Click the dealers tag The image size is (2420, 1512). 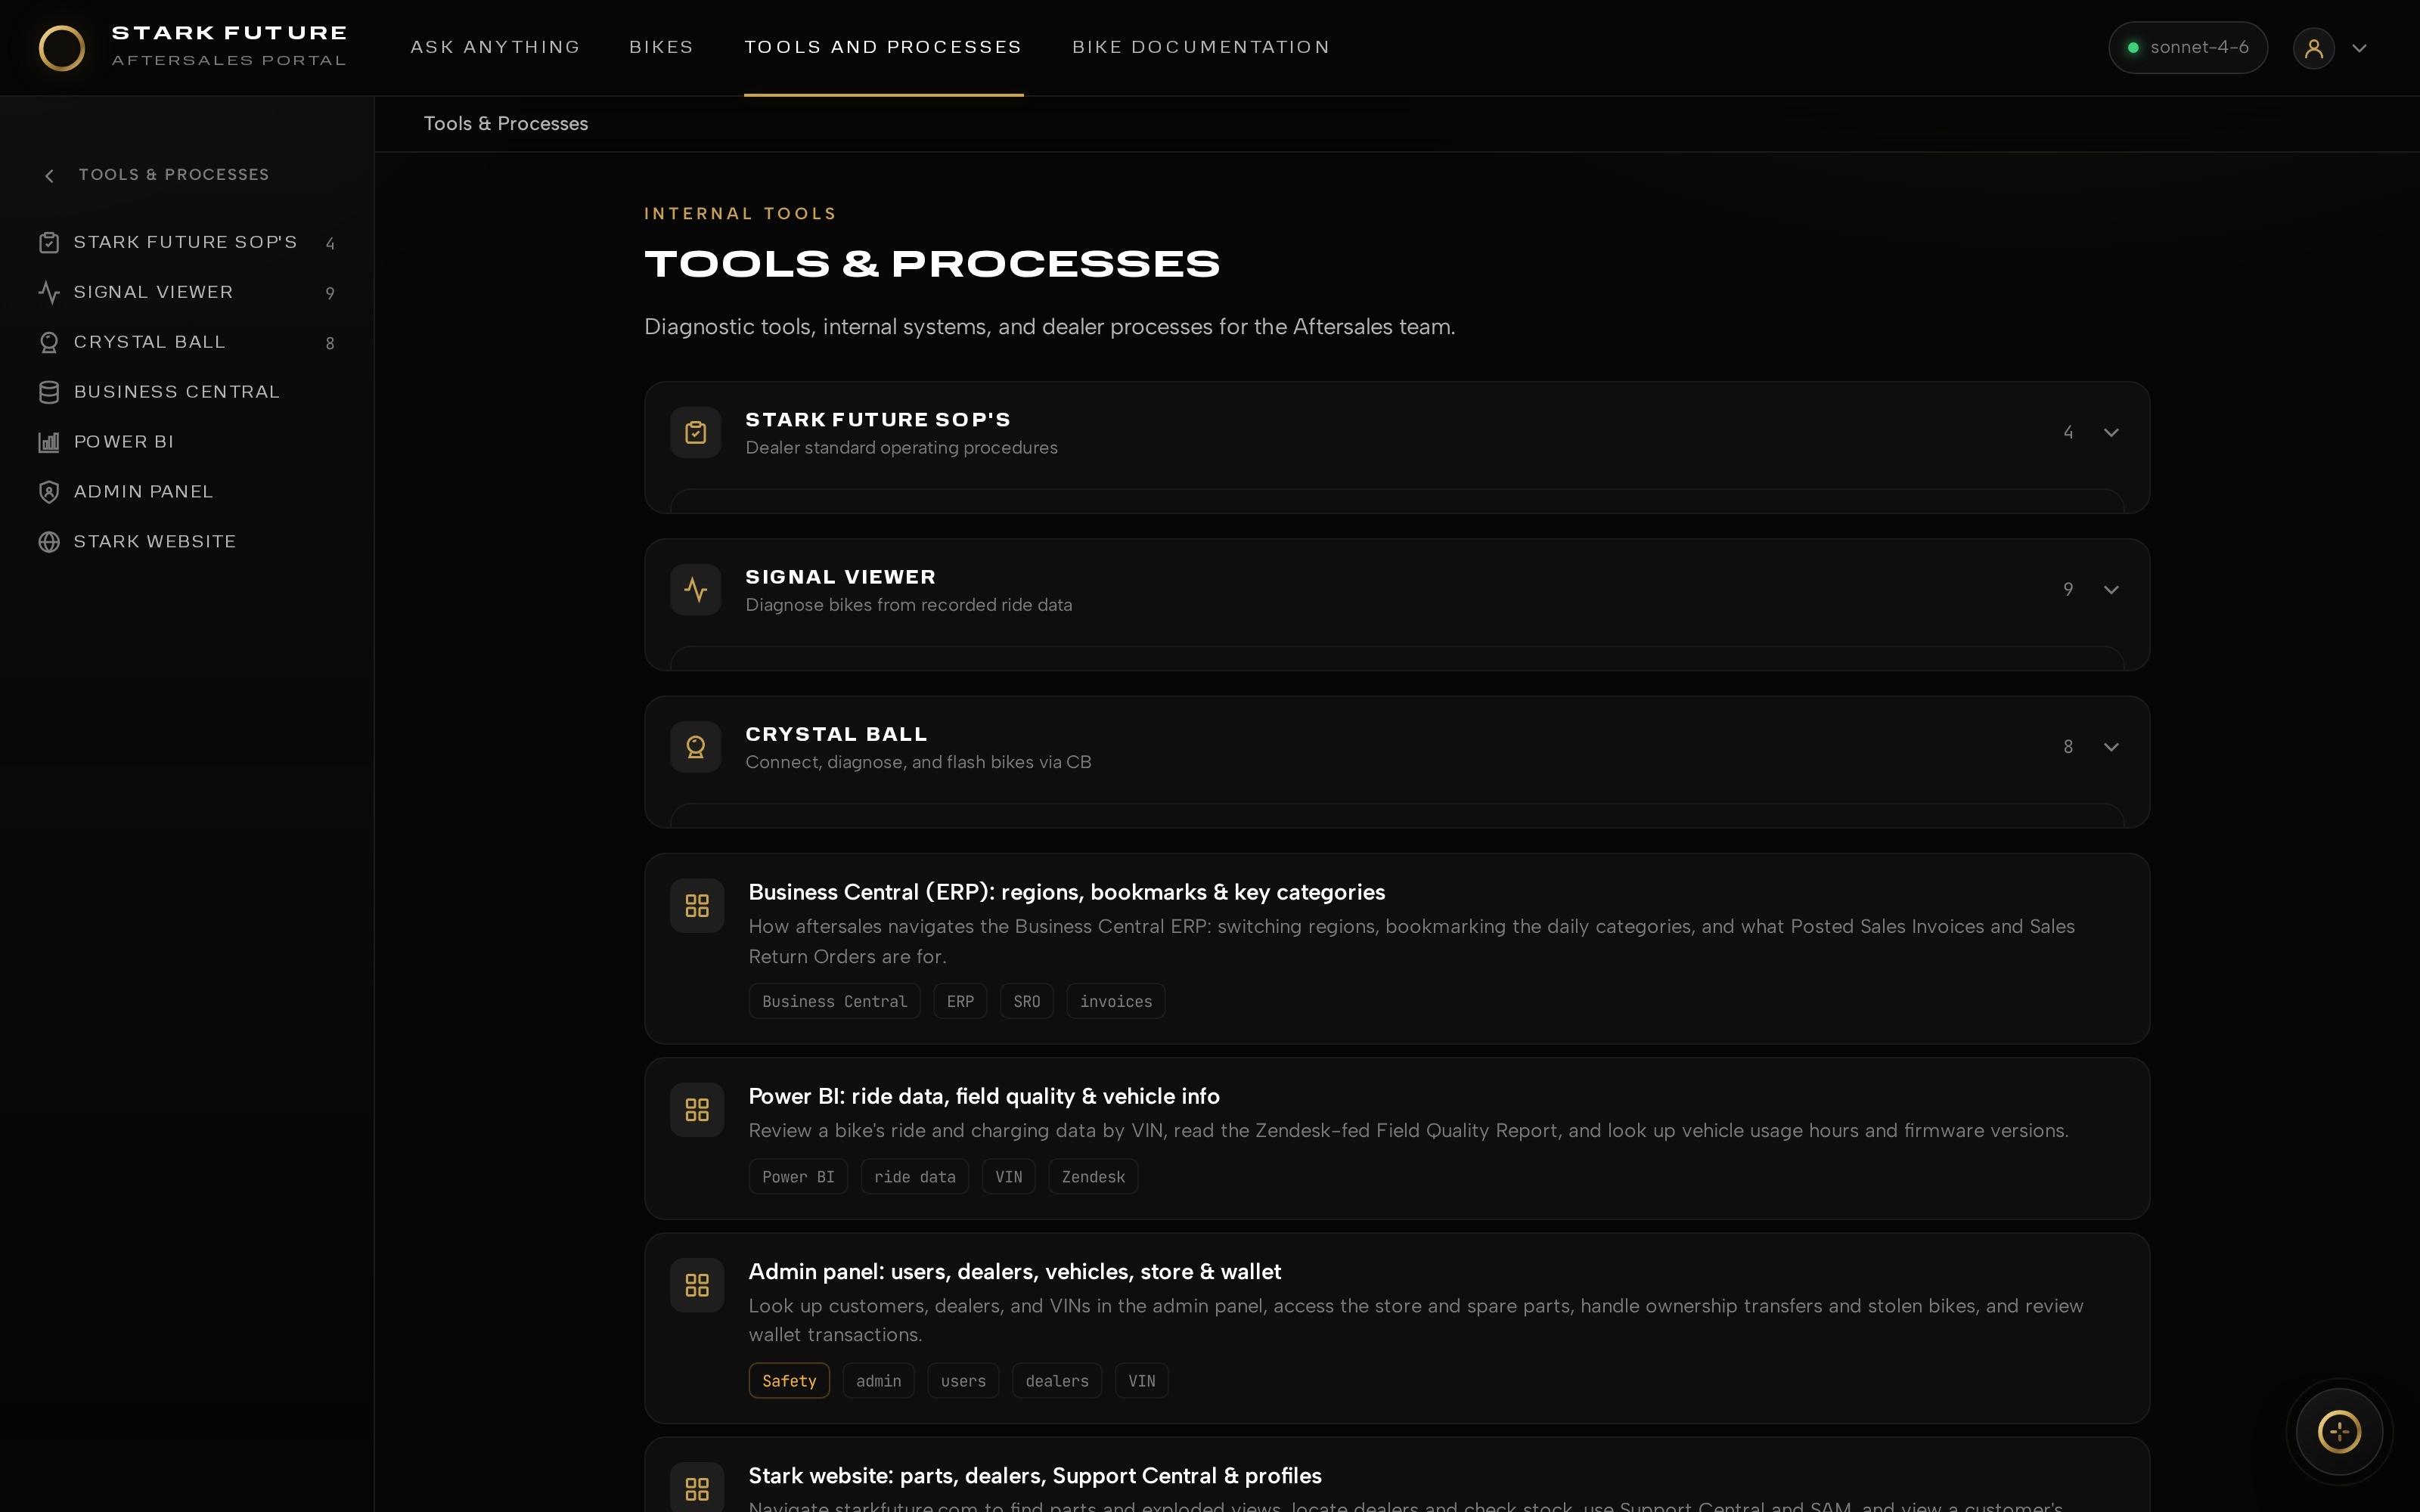pos(1057,1380)
